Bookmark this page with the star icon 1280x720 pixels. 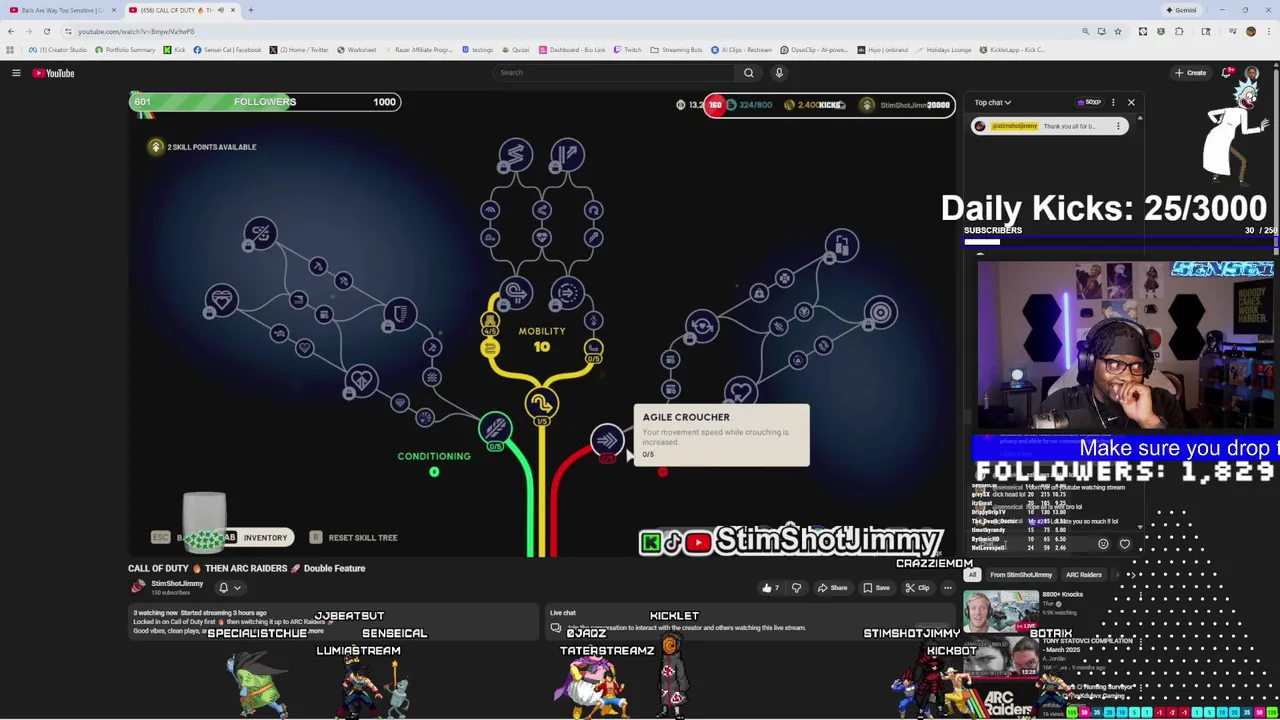pos(1118,31)
